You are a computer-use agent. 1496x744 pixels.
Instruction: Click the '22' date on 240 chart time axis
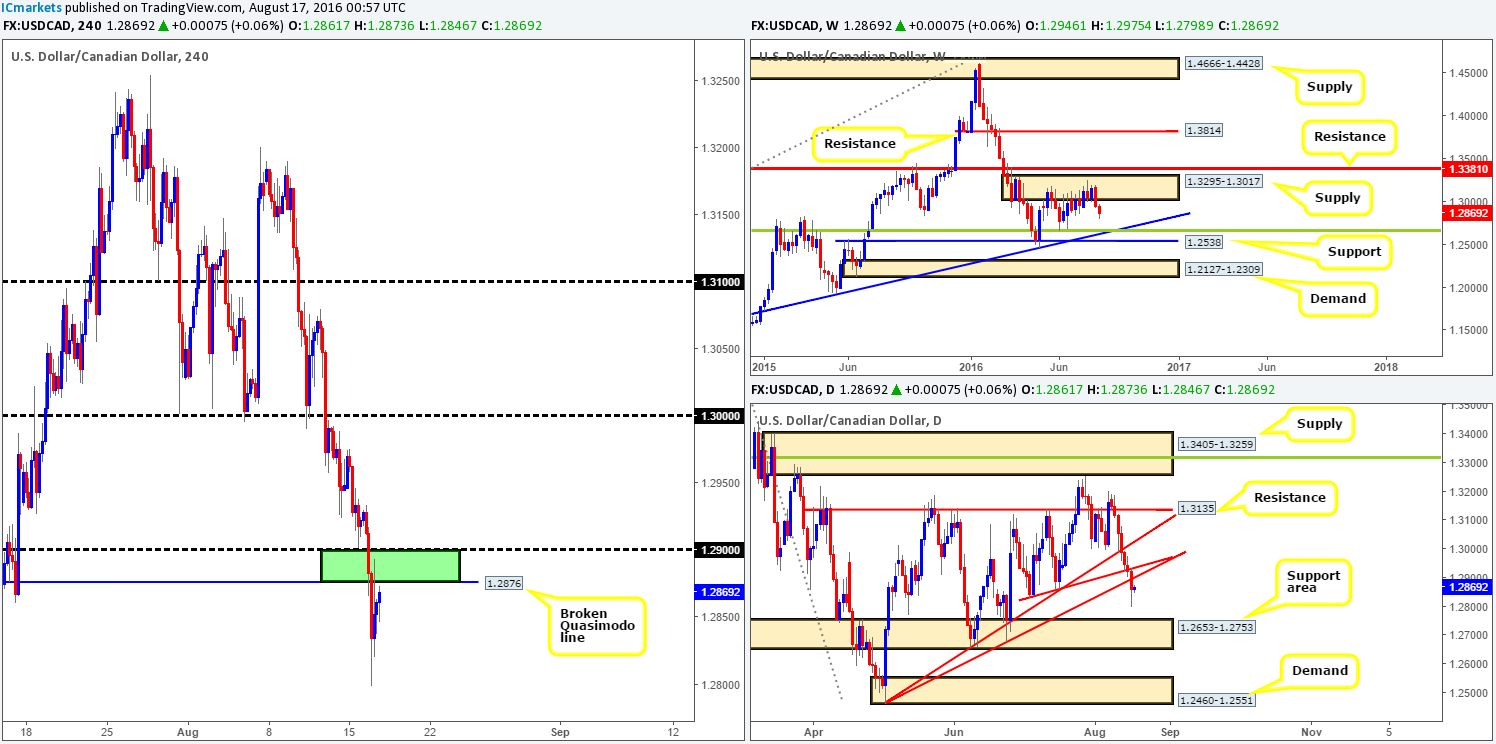[430, 730]
